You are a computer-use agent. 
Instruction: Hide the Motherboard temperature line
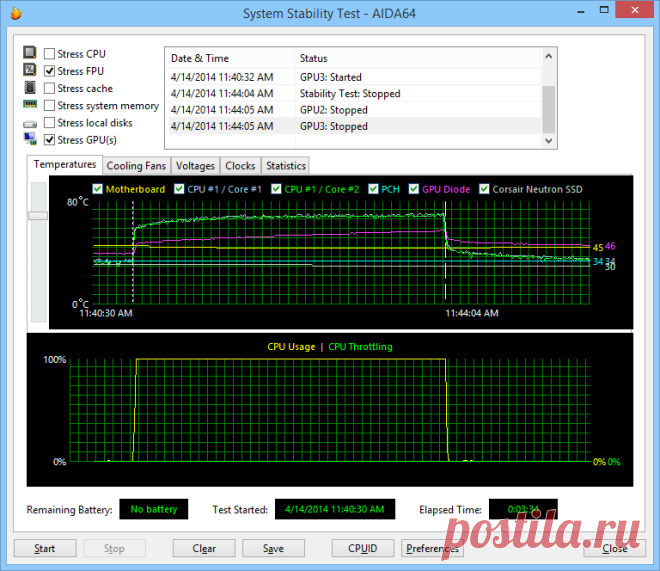[97, 189]
